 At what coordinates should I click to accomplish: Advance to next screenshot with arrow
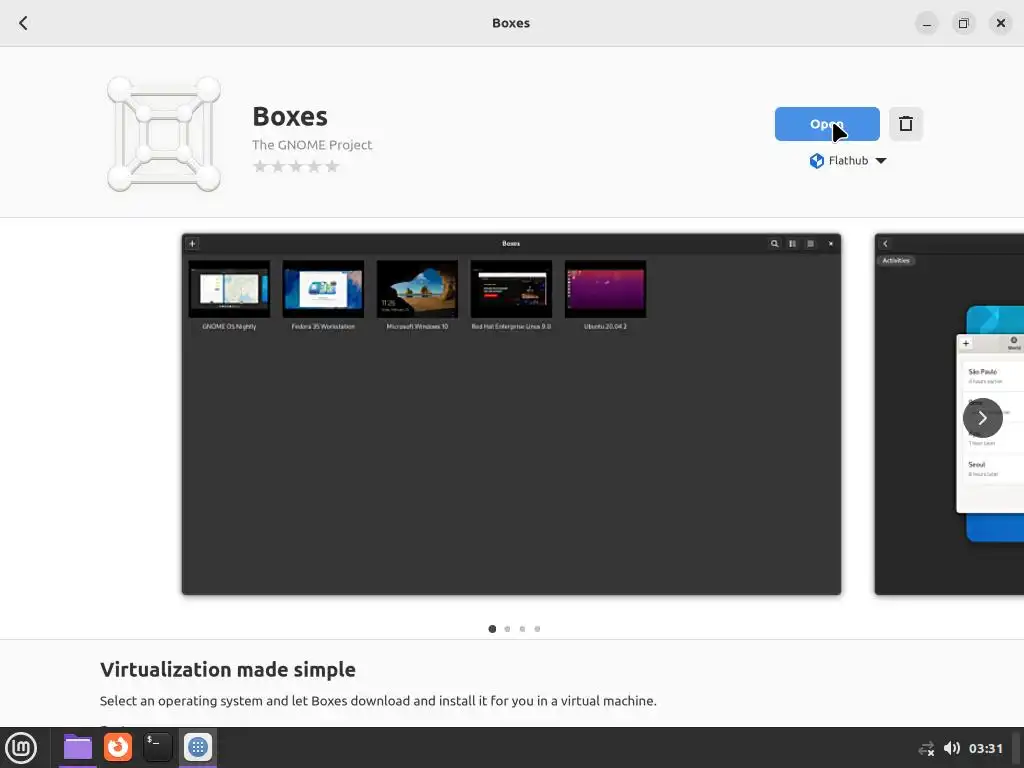click(x=982, y=418)
